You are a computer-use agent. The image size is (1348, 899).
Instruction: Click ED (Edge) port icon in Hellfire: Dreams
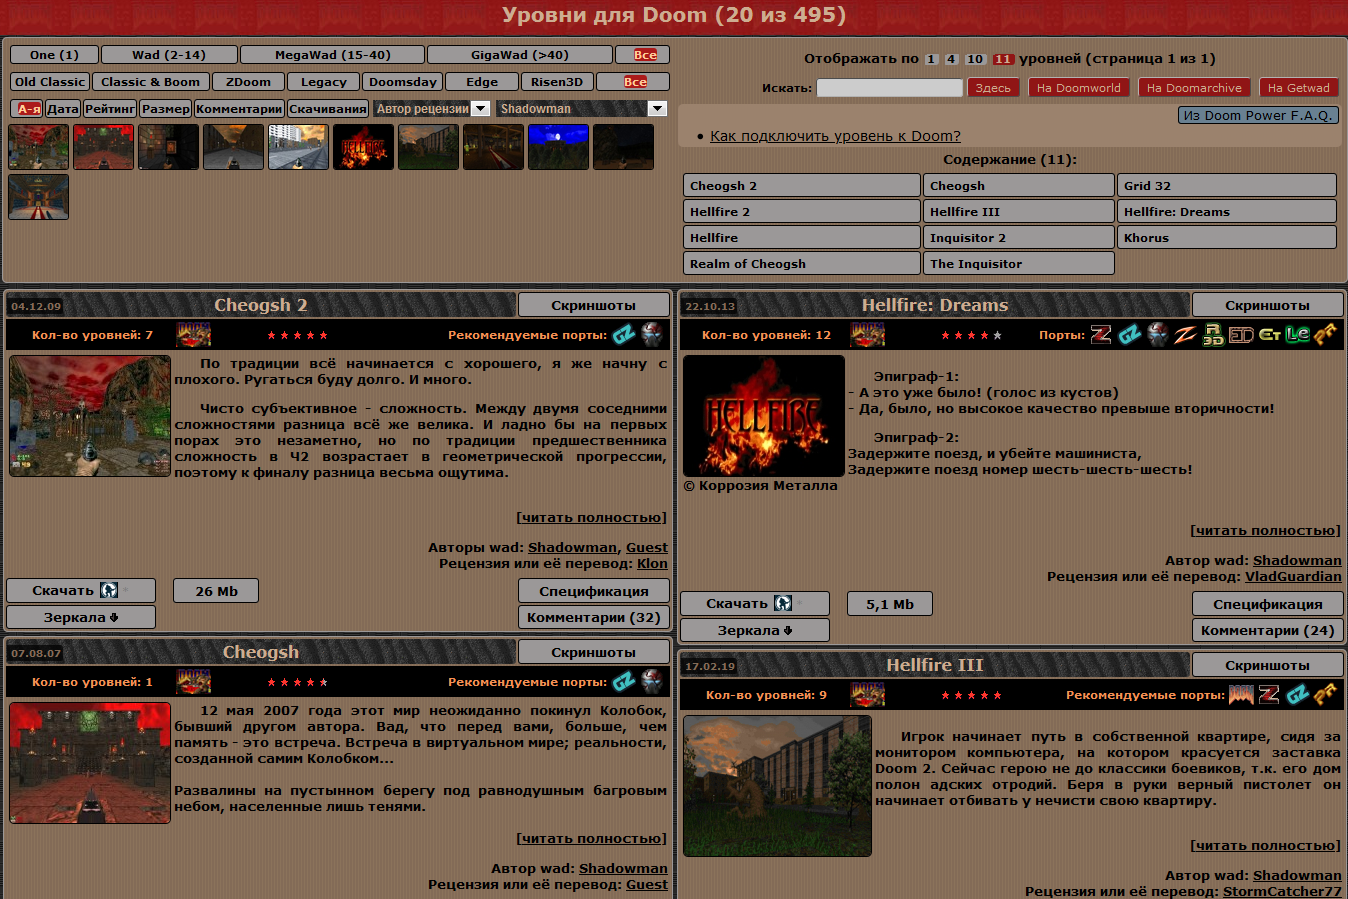[x=1241, y=335]
